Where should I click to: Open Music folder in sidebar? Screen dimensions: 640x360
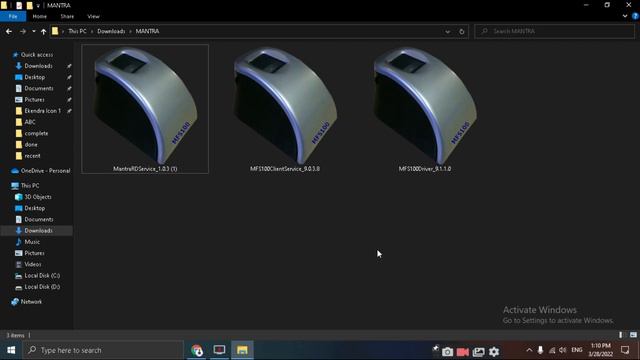[32, 242]
